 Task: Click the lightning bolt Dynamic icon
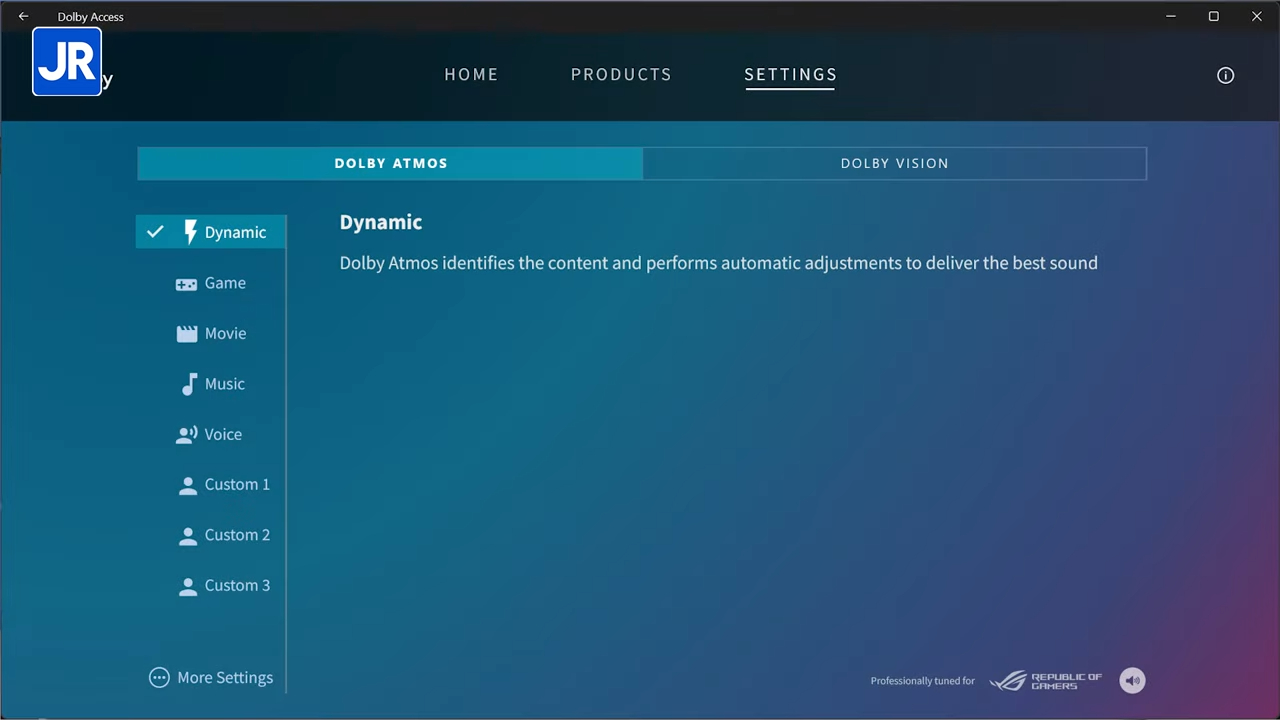[190, 232]
